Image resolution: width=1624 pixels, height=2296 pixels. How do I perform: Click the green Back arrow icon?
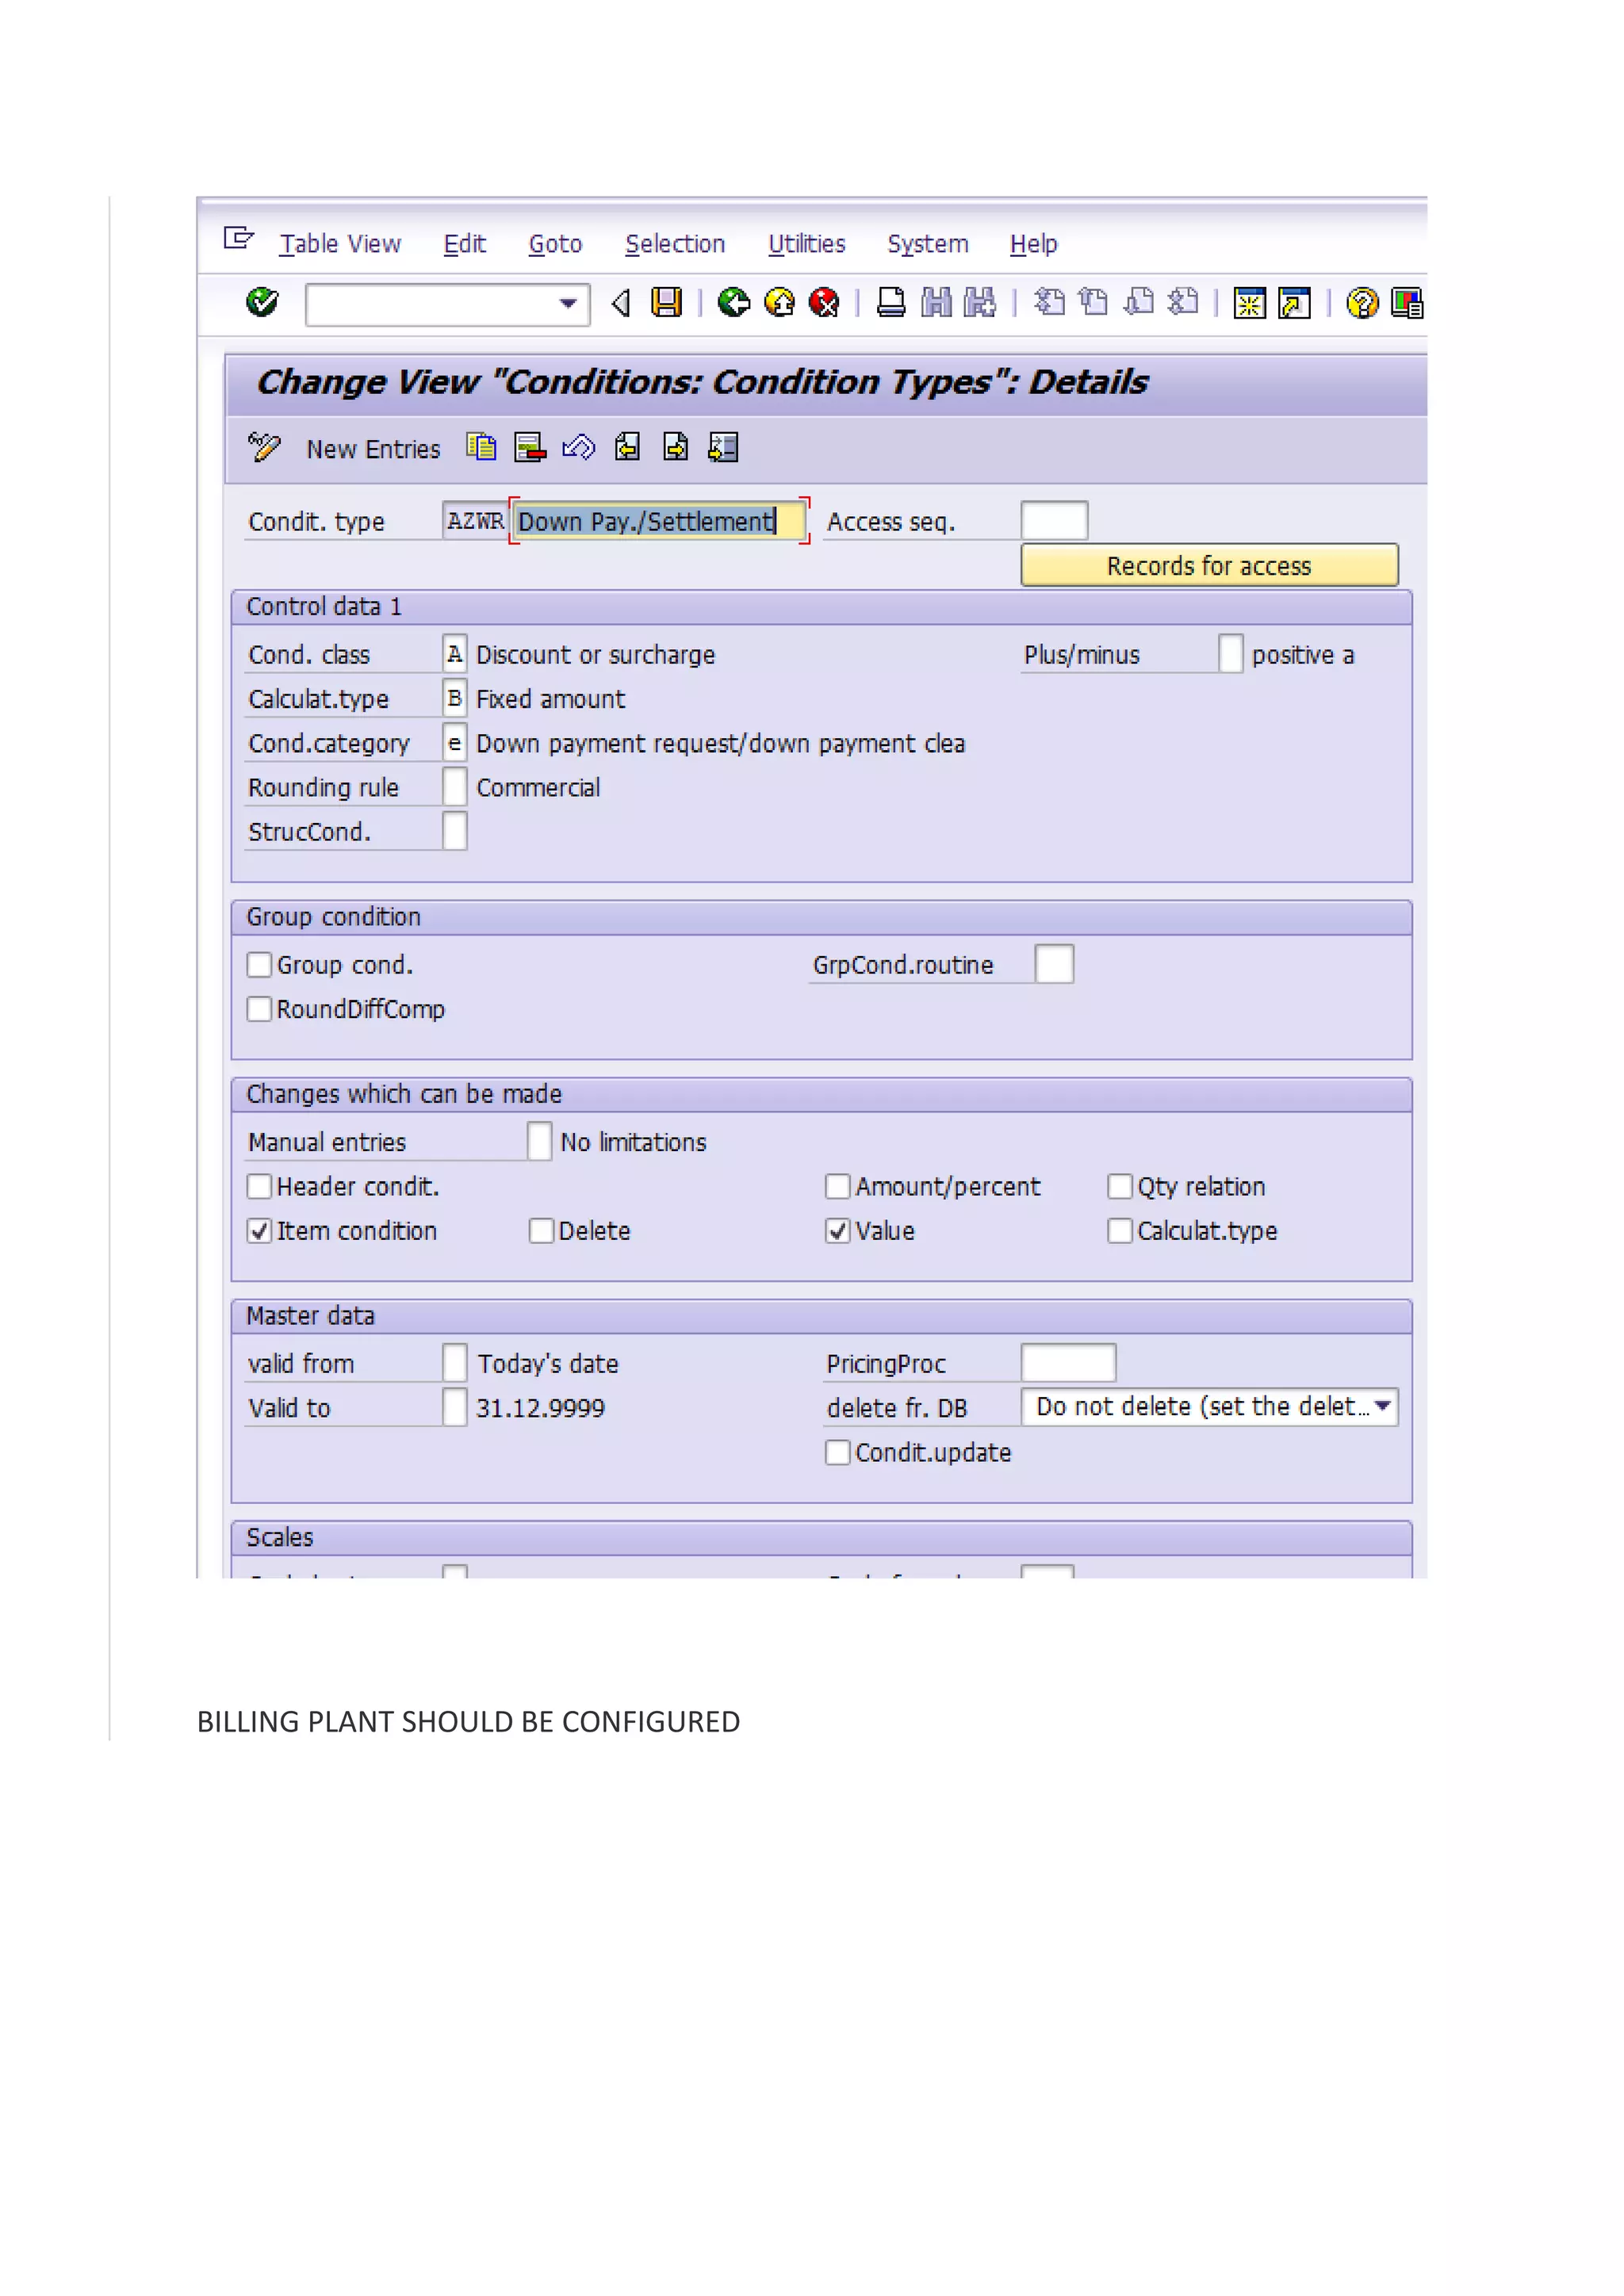tap(734, 302)
